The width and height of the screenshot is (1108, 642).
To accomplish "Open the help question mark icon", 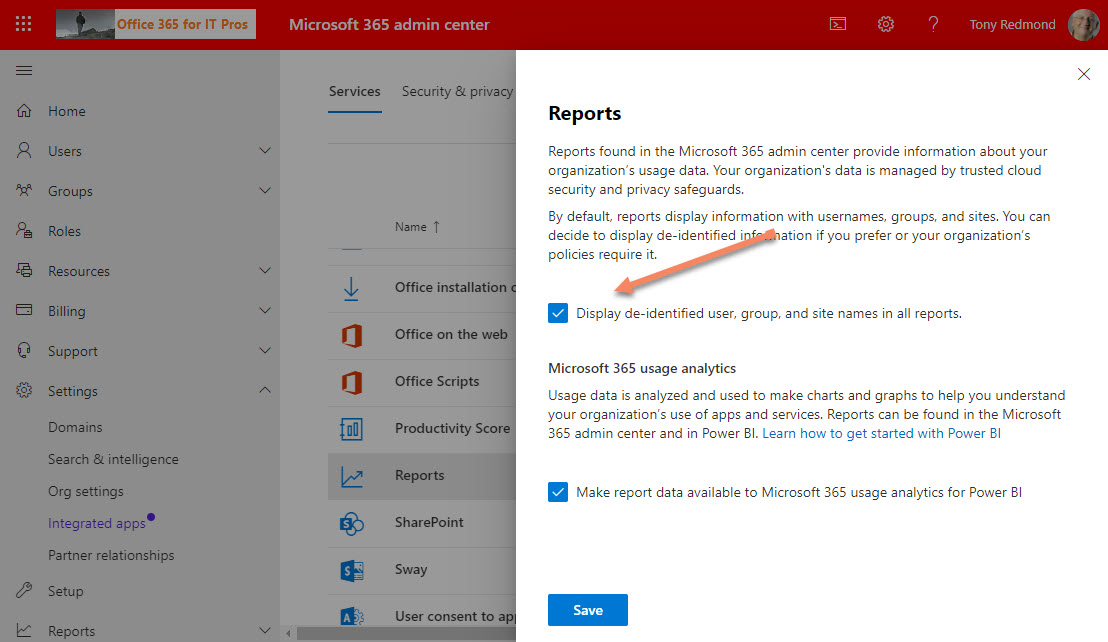I will [x=933, y=24].
